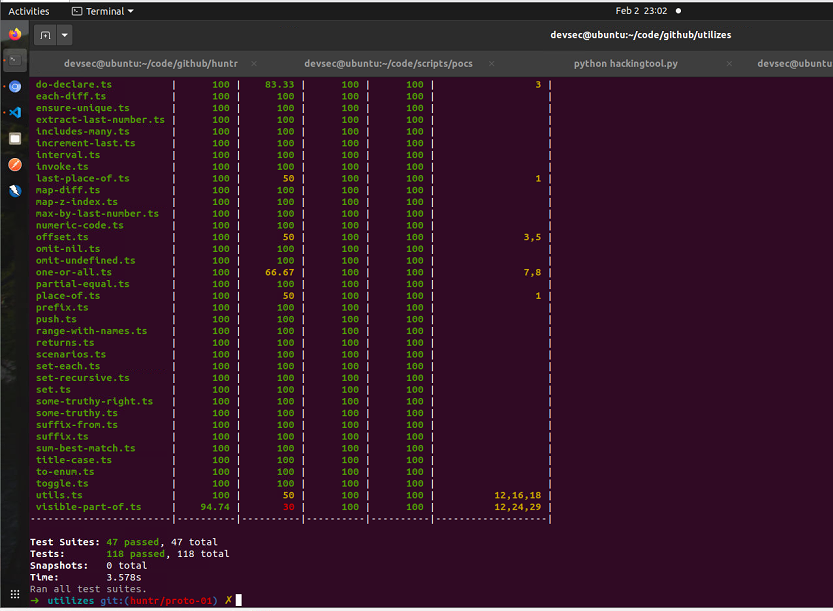The height and width of the screenshot is (611, 833).
Task: Click the ensure-unique.ts file name
Action: [x=82, y=108]
